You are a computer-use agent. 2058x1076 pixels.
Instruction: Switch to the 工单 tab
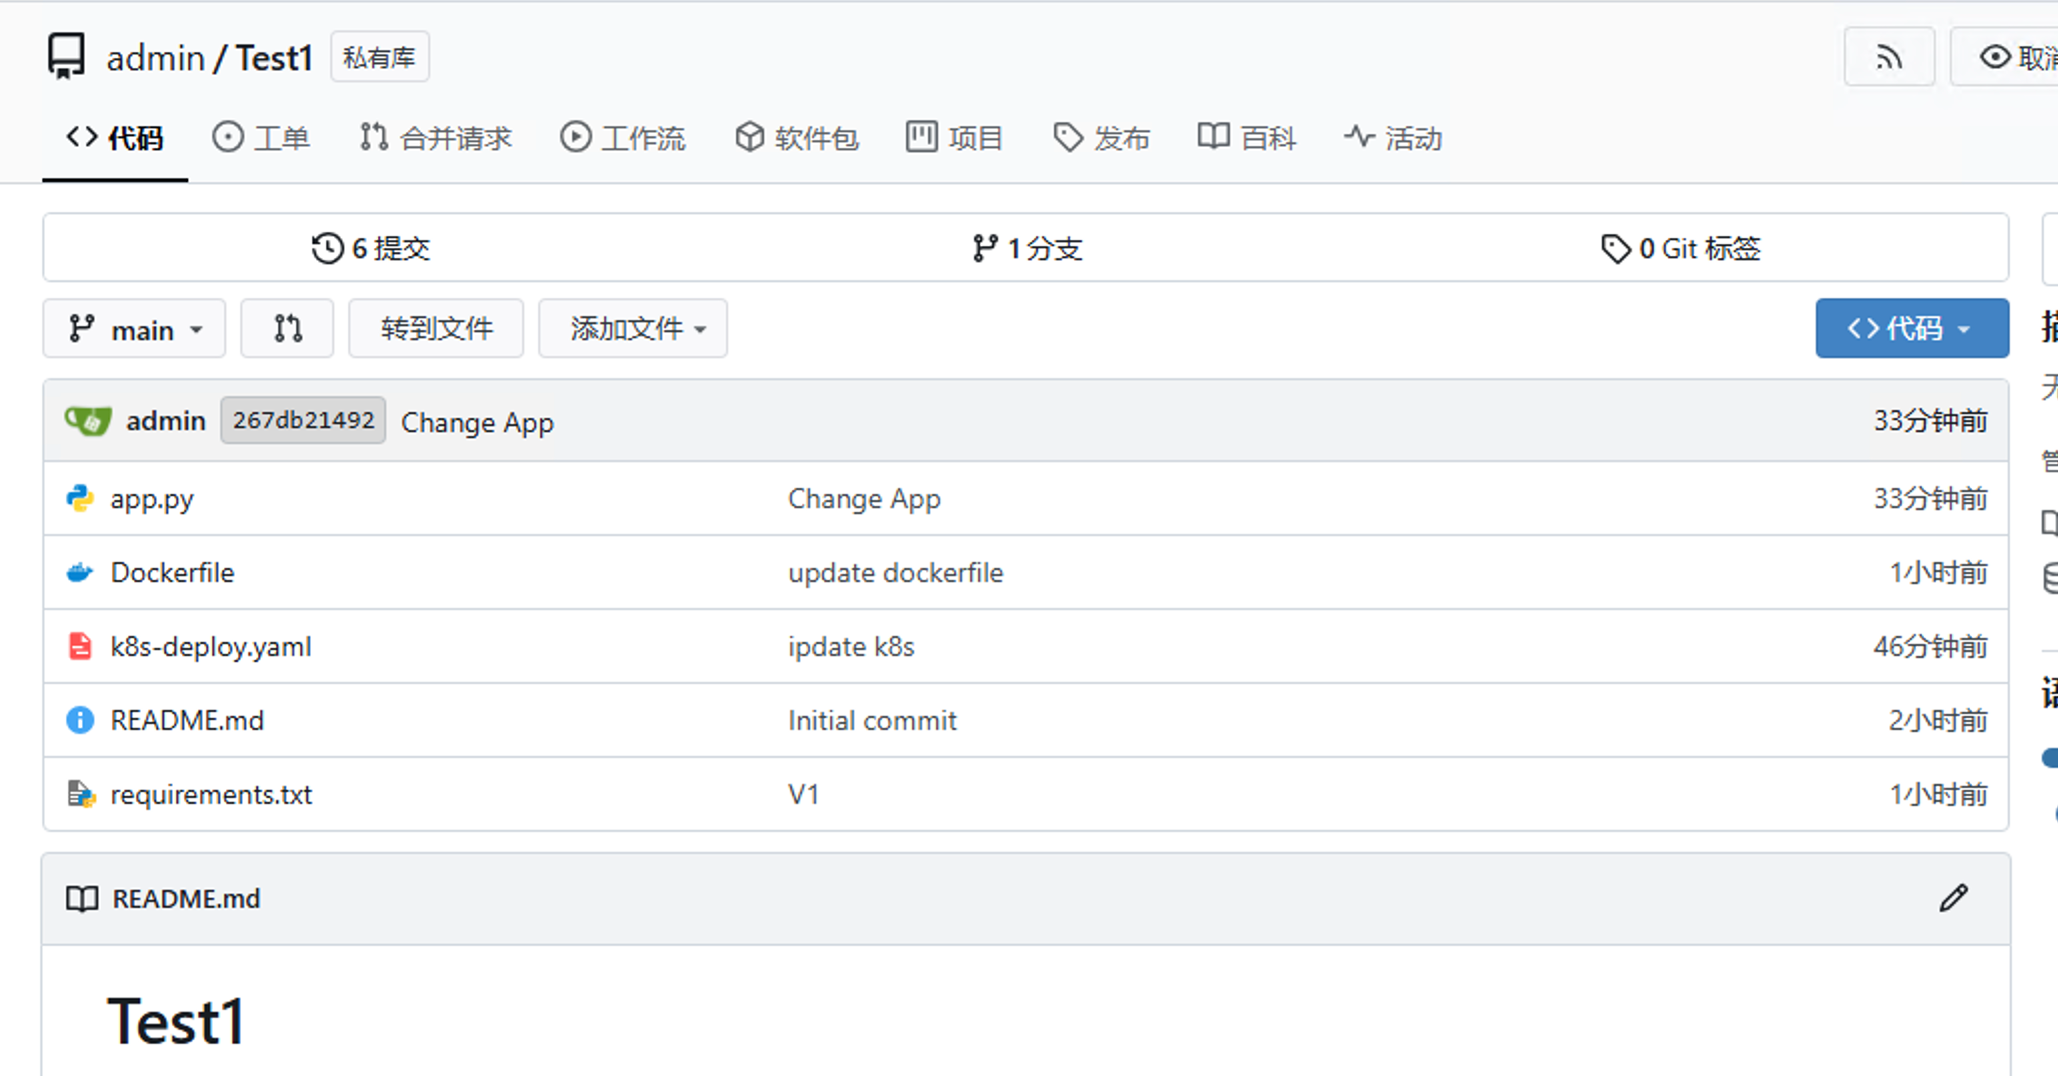(x=261, y=138)
